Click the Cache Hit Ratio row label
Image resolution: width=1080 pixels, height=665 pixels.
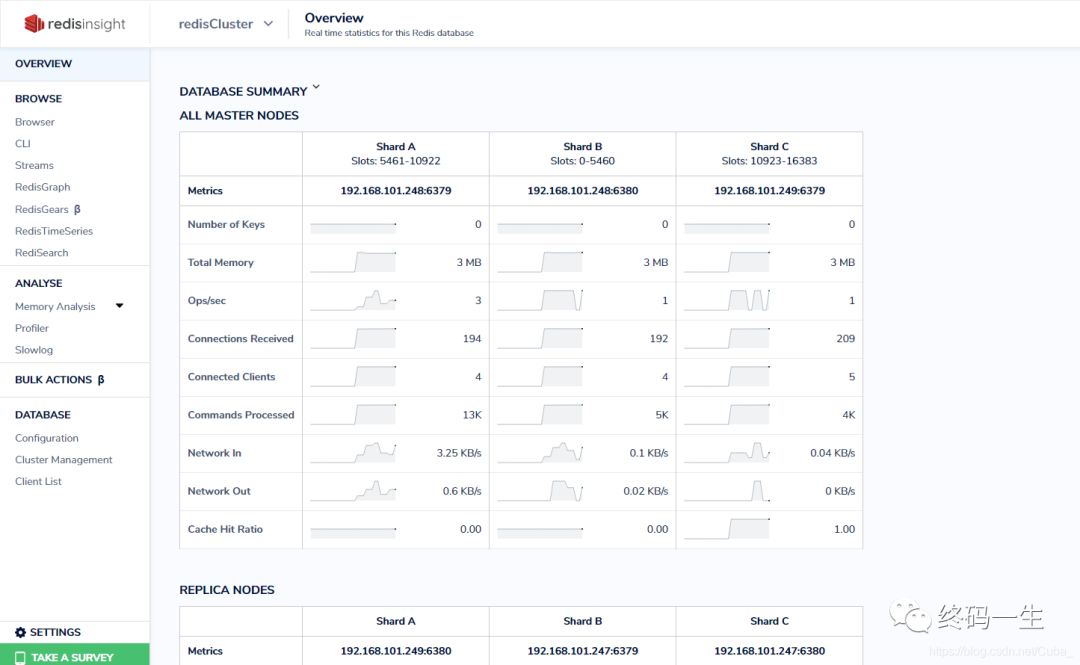coord(225,529)
